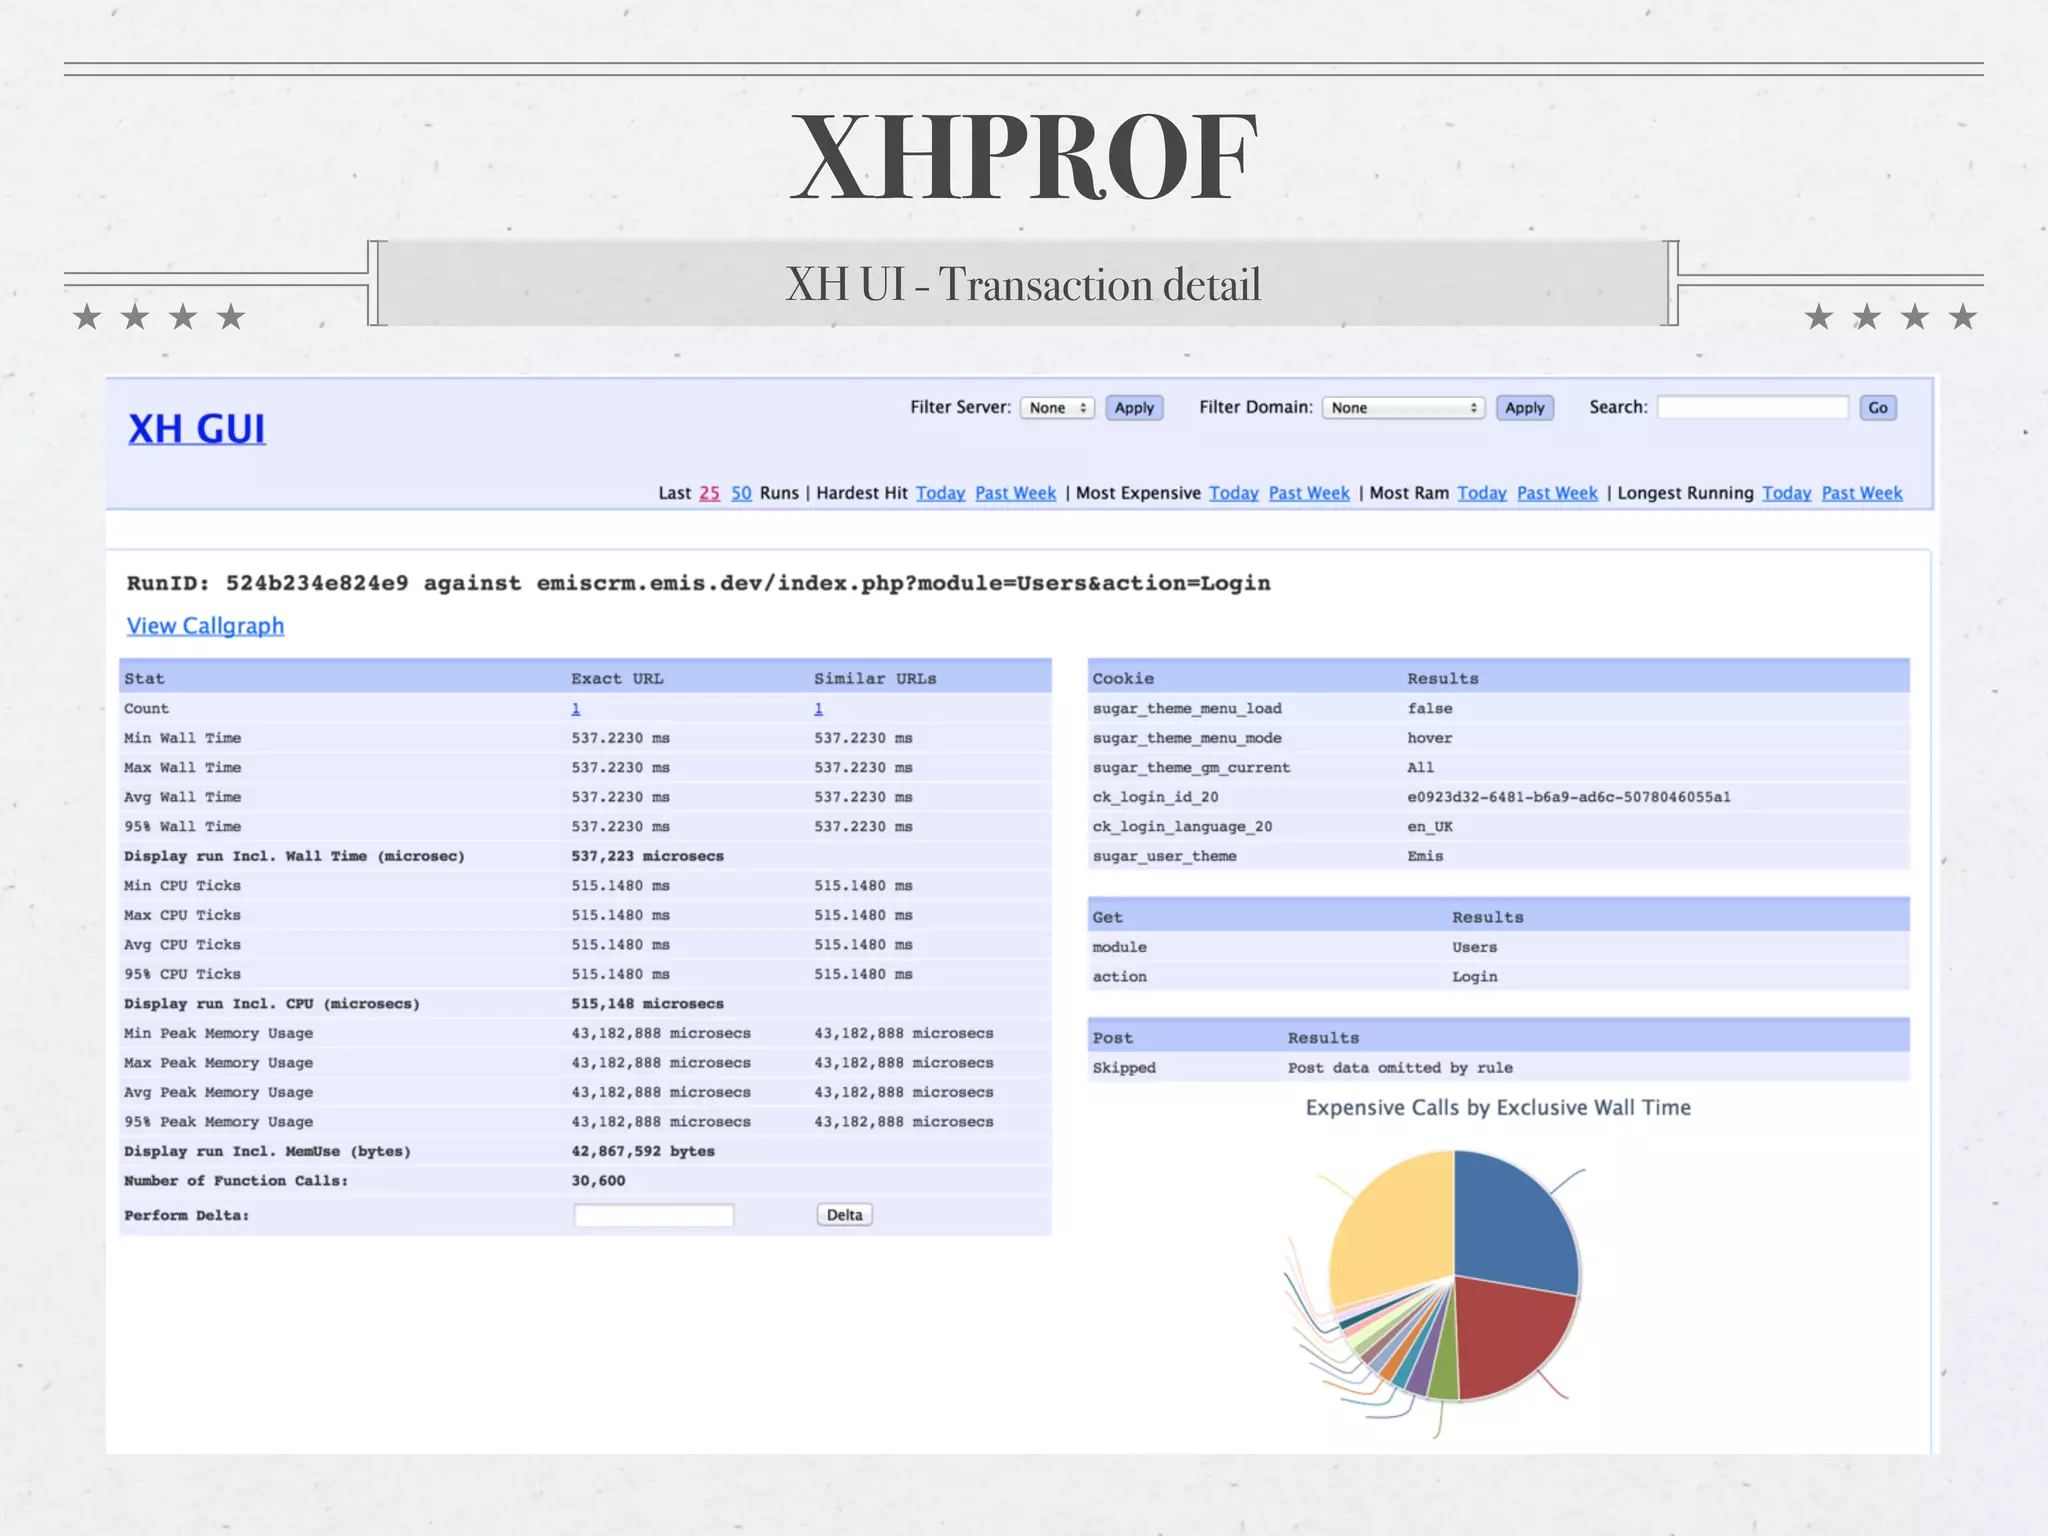Expand the Filter Domain dropdown
Viewport: 2048px width, 1536px height.
[1402, 408]
